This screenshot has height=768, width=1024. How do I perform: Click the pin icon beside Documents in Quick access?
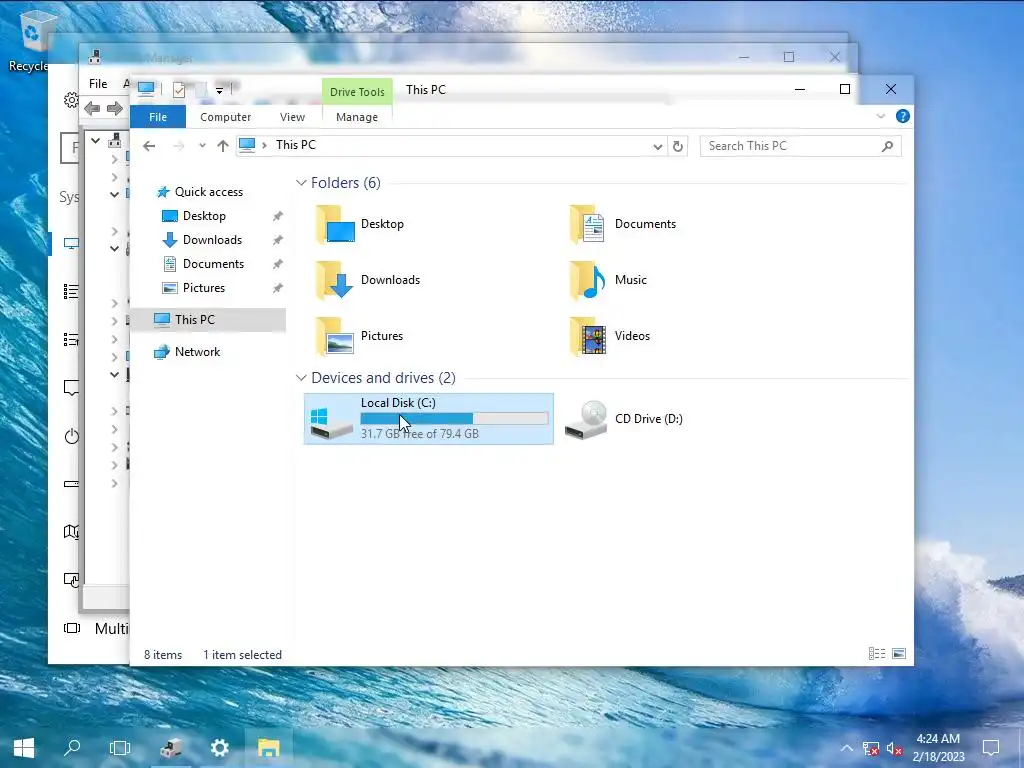pyautogui.click(x=278, y=264)
